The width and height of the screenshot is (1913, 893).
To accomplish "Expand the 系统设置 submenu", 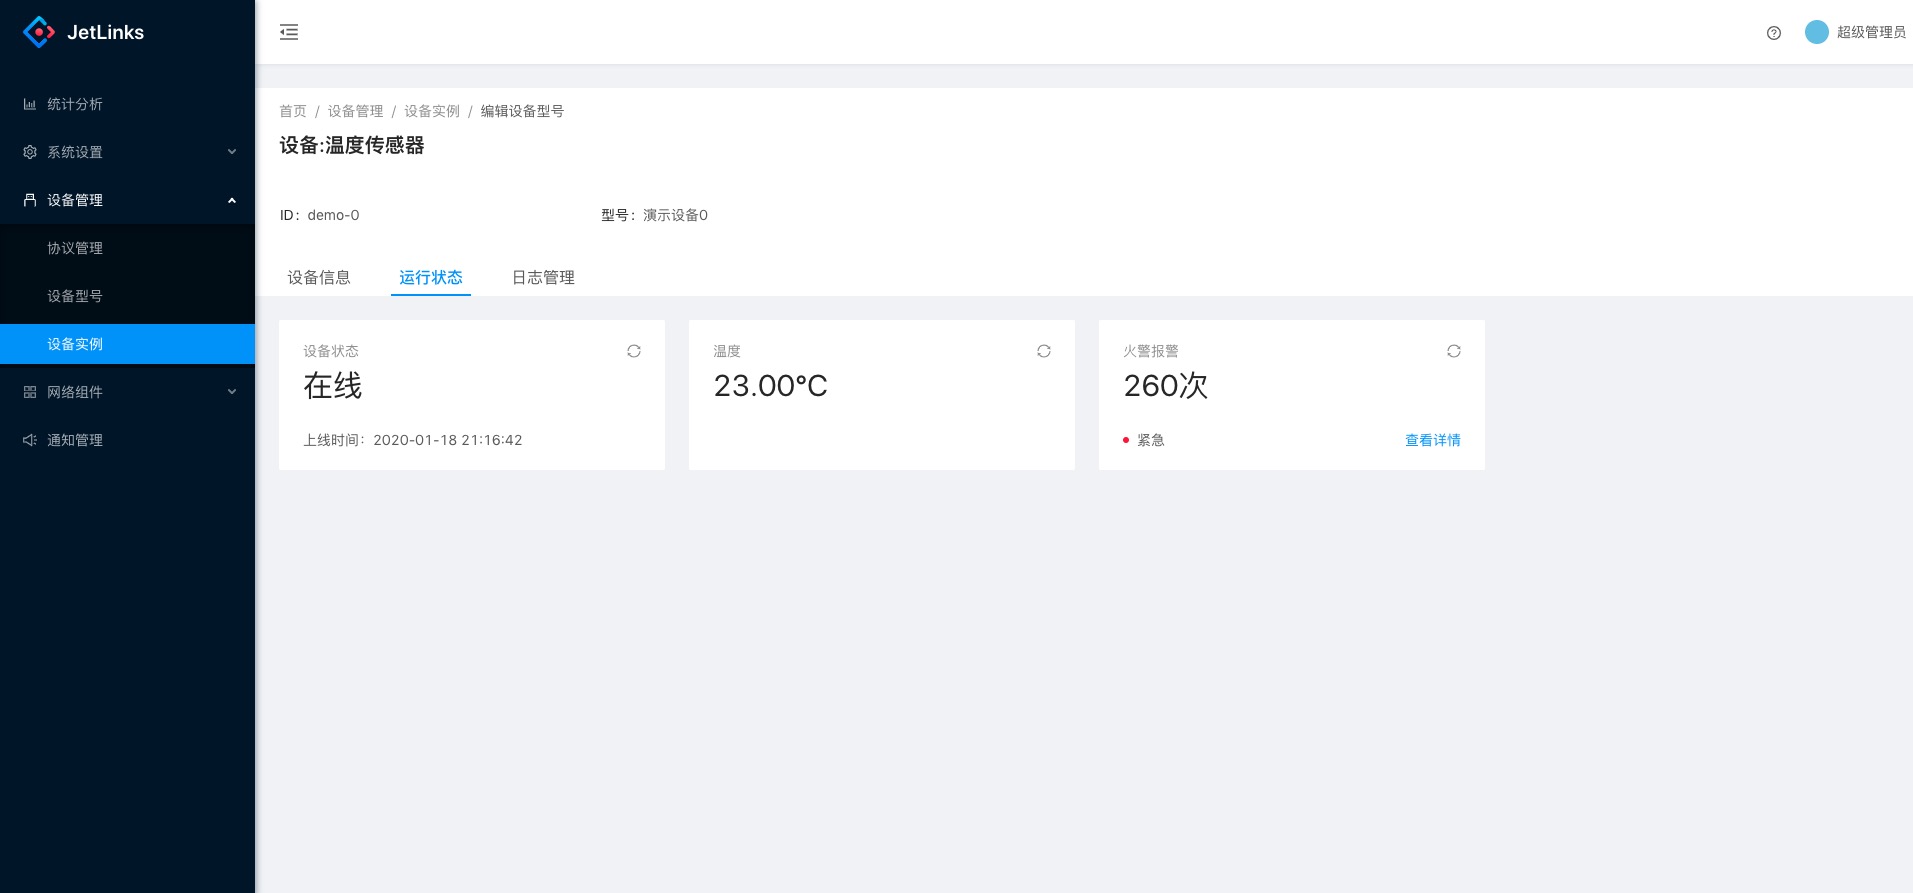I will (x=127, y=152).
